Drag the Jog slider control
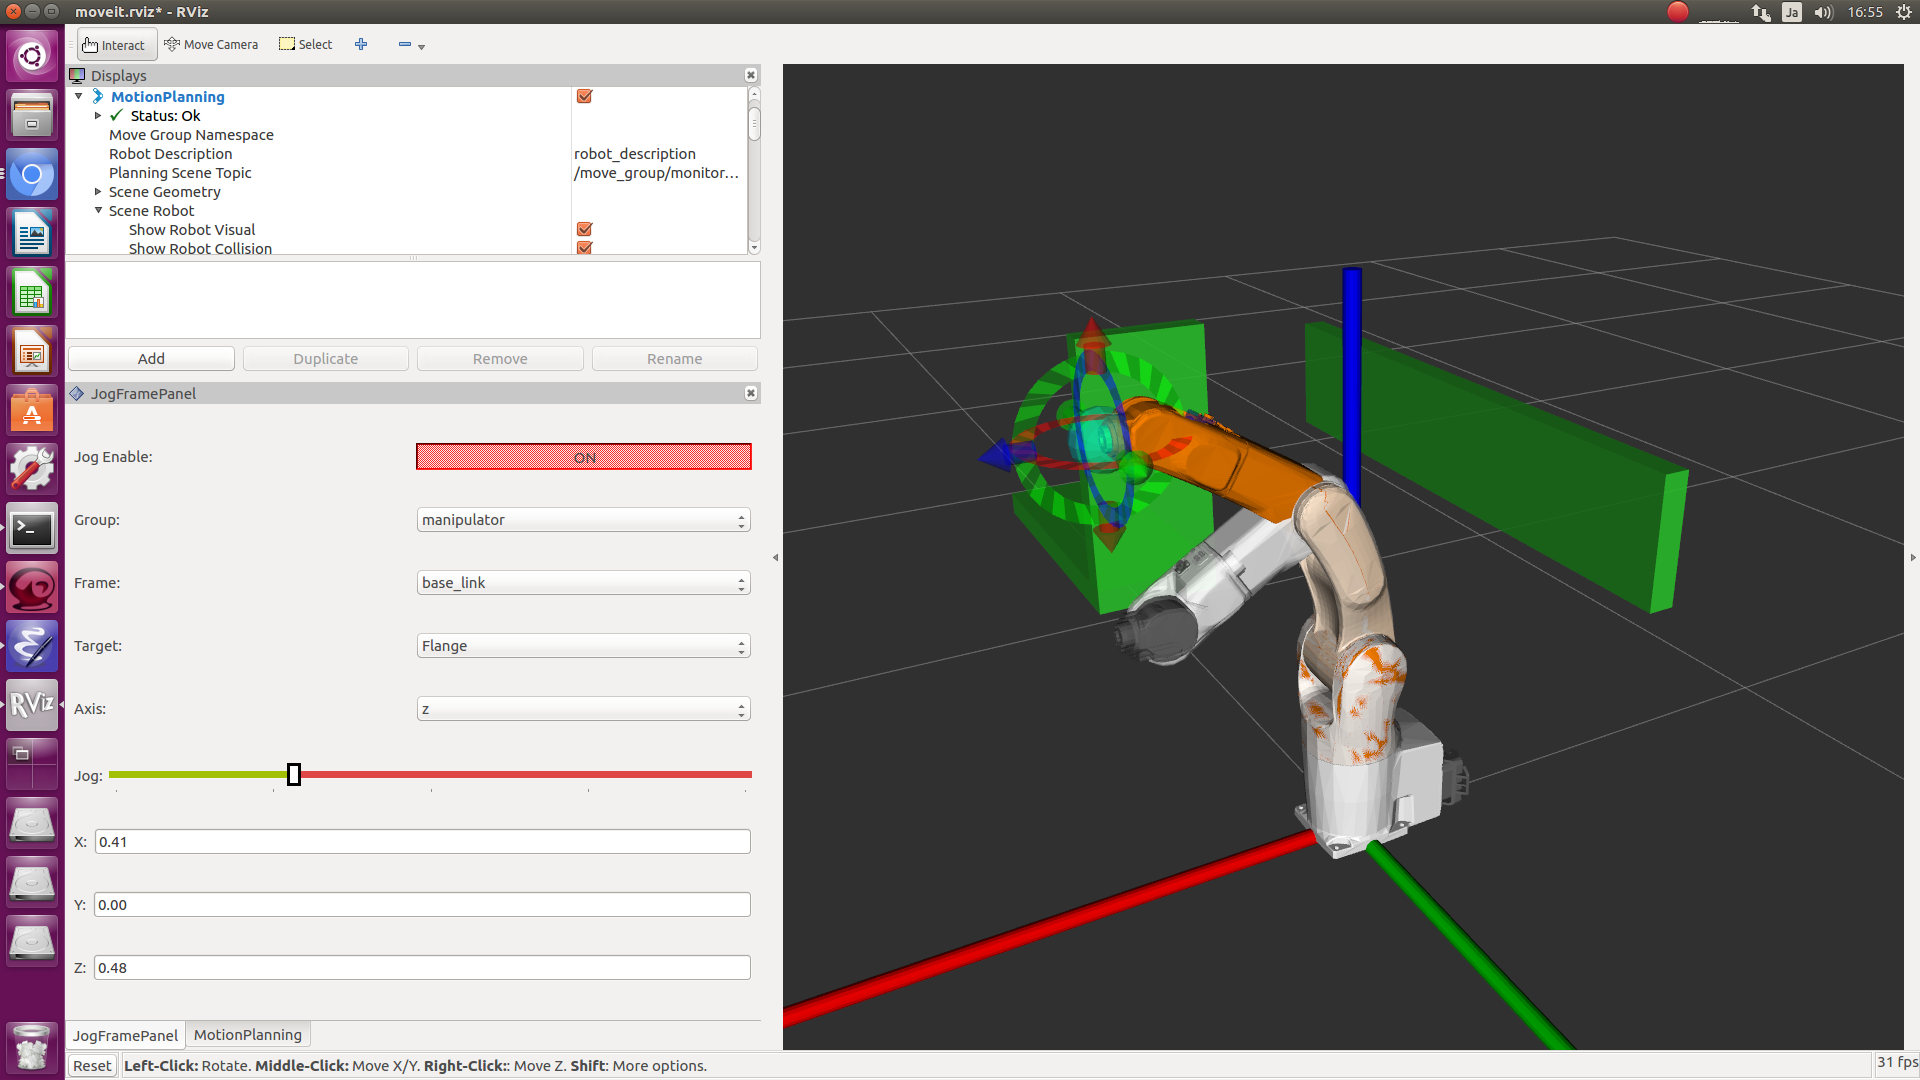 [293, 775]
